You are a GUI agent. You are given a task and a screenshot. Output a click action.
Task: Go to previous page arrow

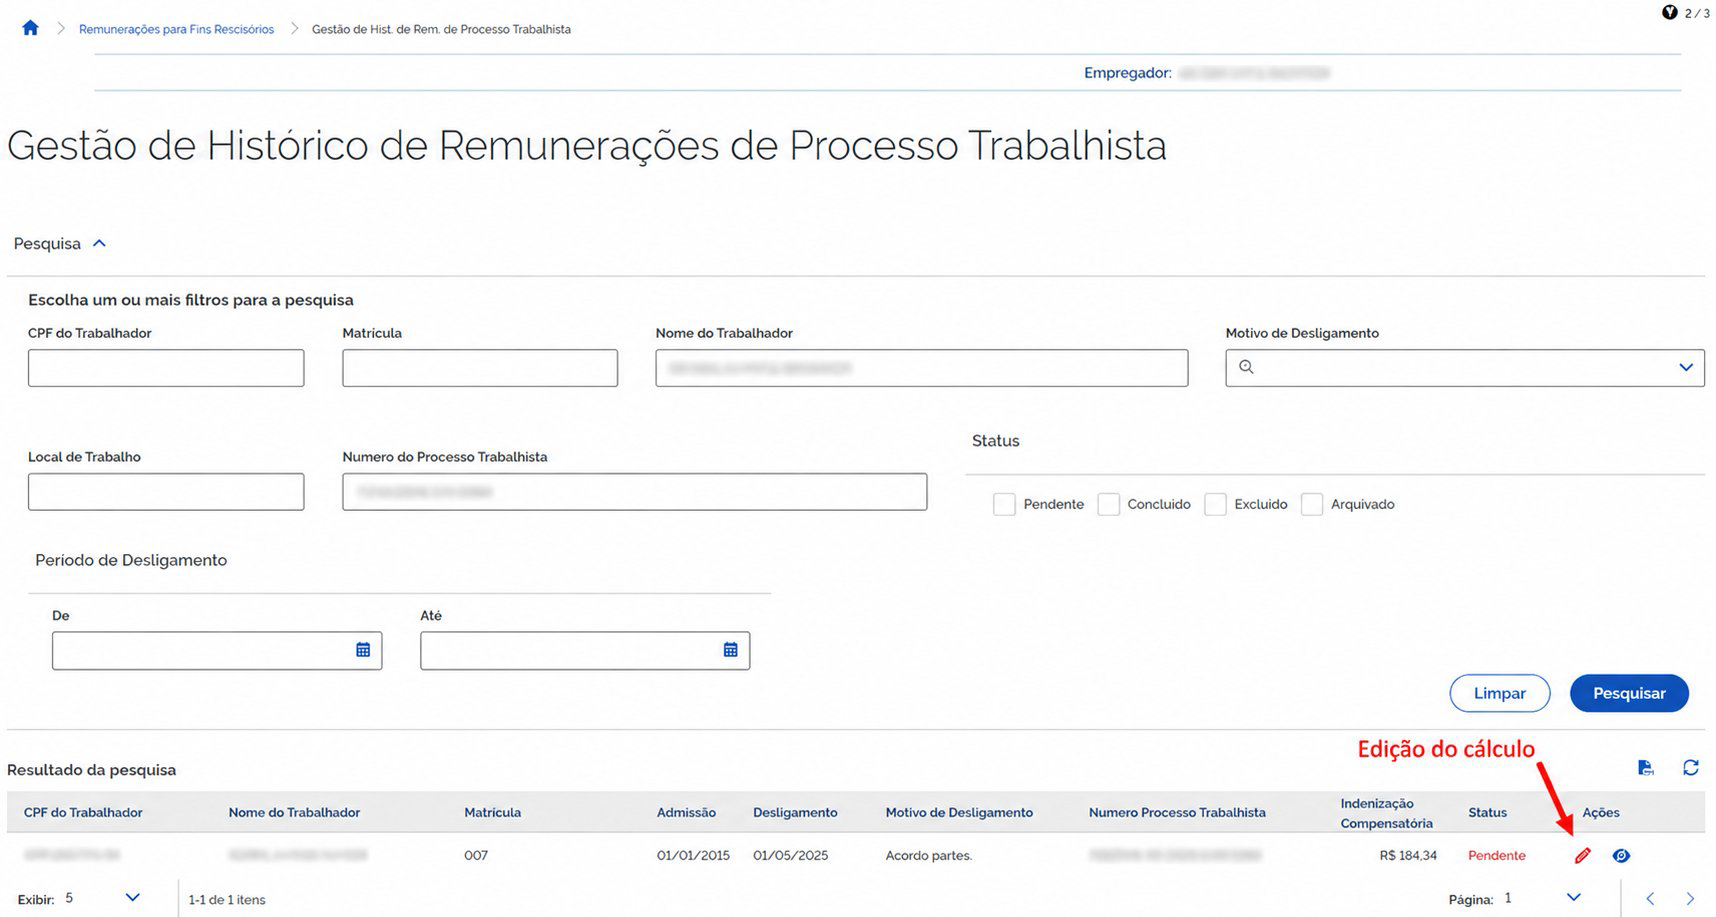pos(1650,899)
